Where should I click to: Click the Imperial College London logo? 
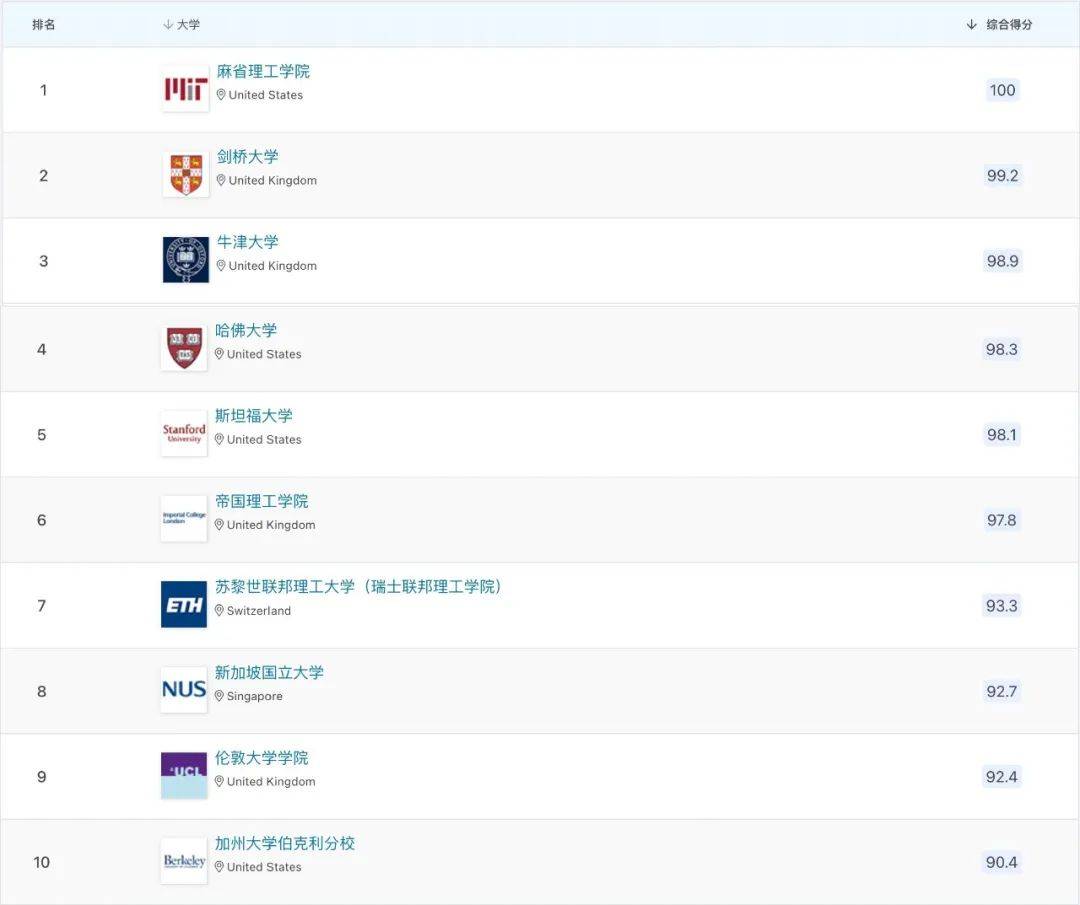[x=184, y=519]
